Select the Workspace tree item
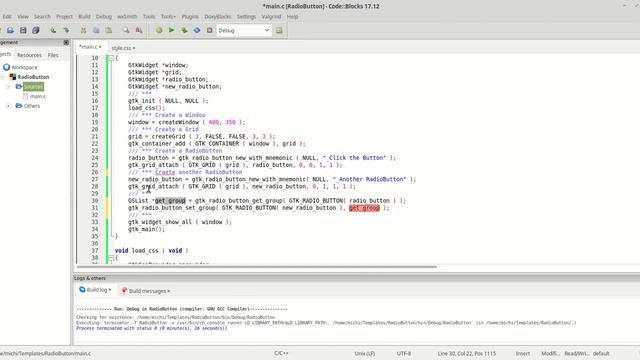 tap(24, 67)
